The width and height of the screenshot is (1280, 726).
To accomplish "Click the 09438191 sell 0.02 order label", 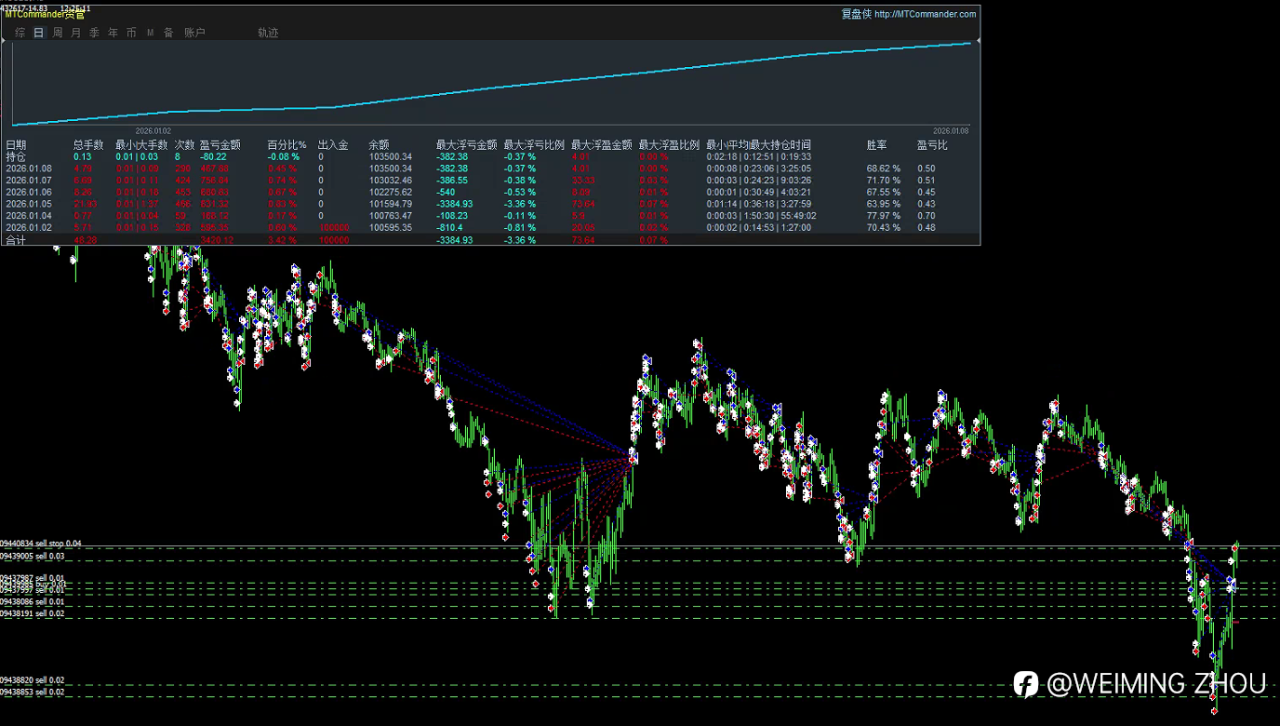I will [32, 613].
